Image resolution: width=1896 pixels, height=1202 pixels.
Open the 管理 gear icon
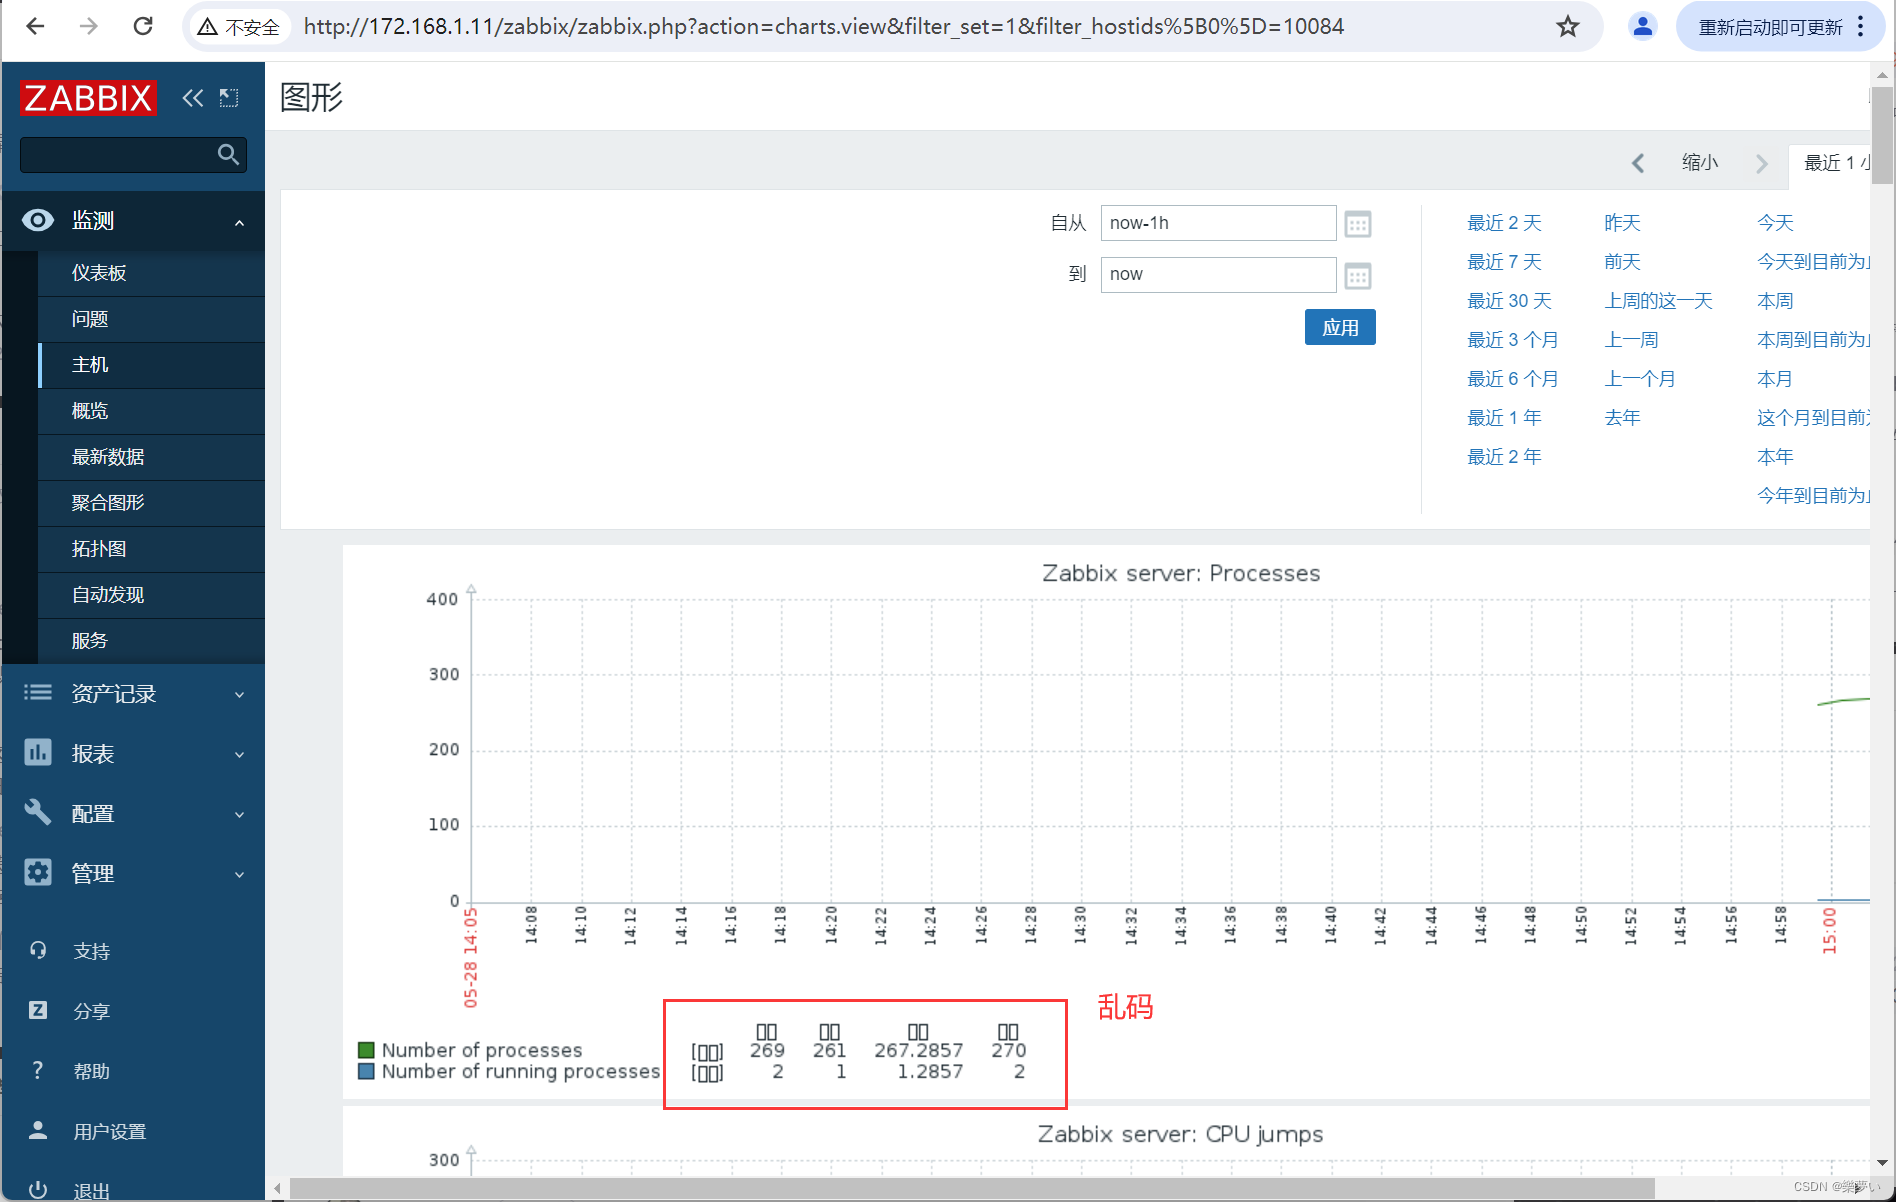[38, 872]
